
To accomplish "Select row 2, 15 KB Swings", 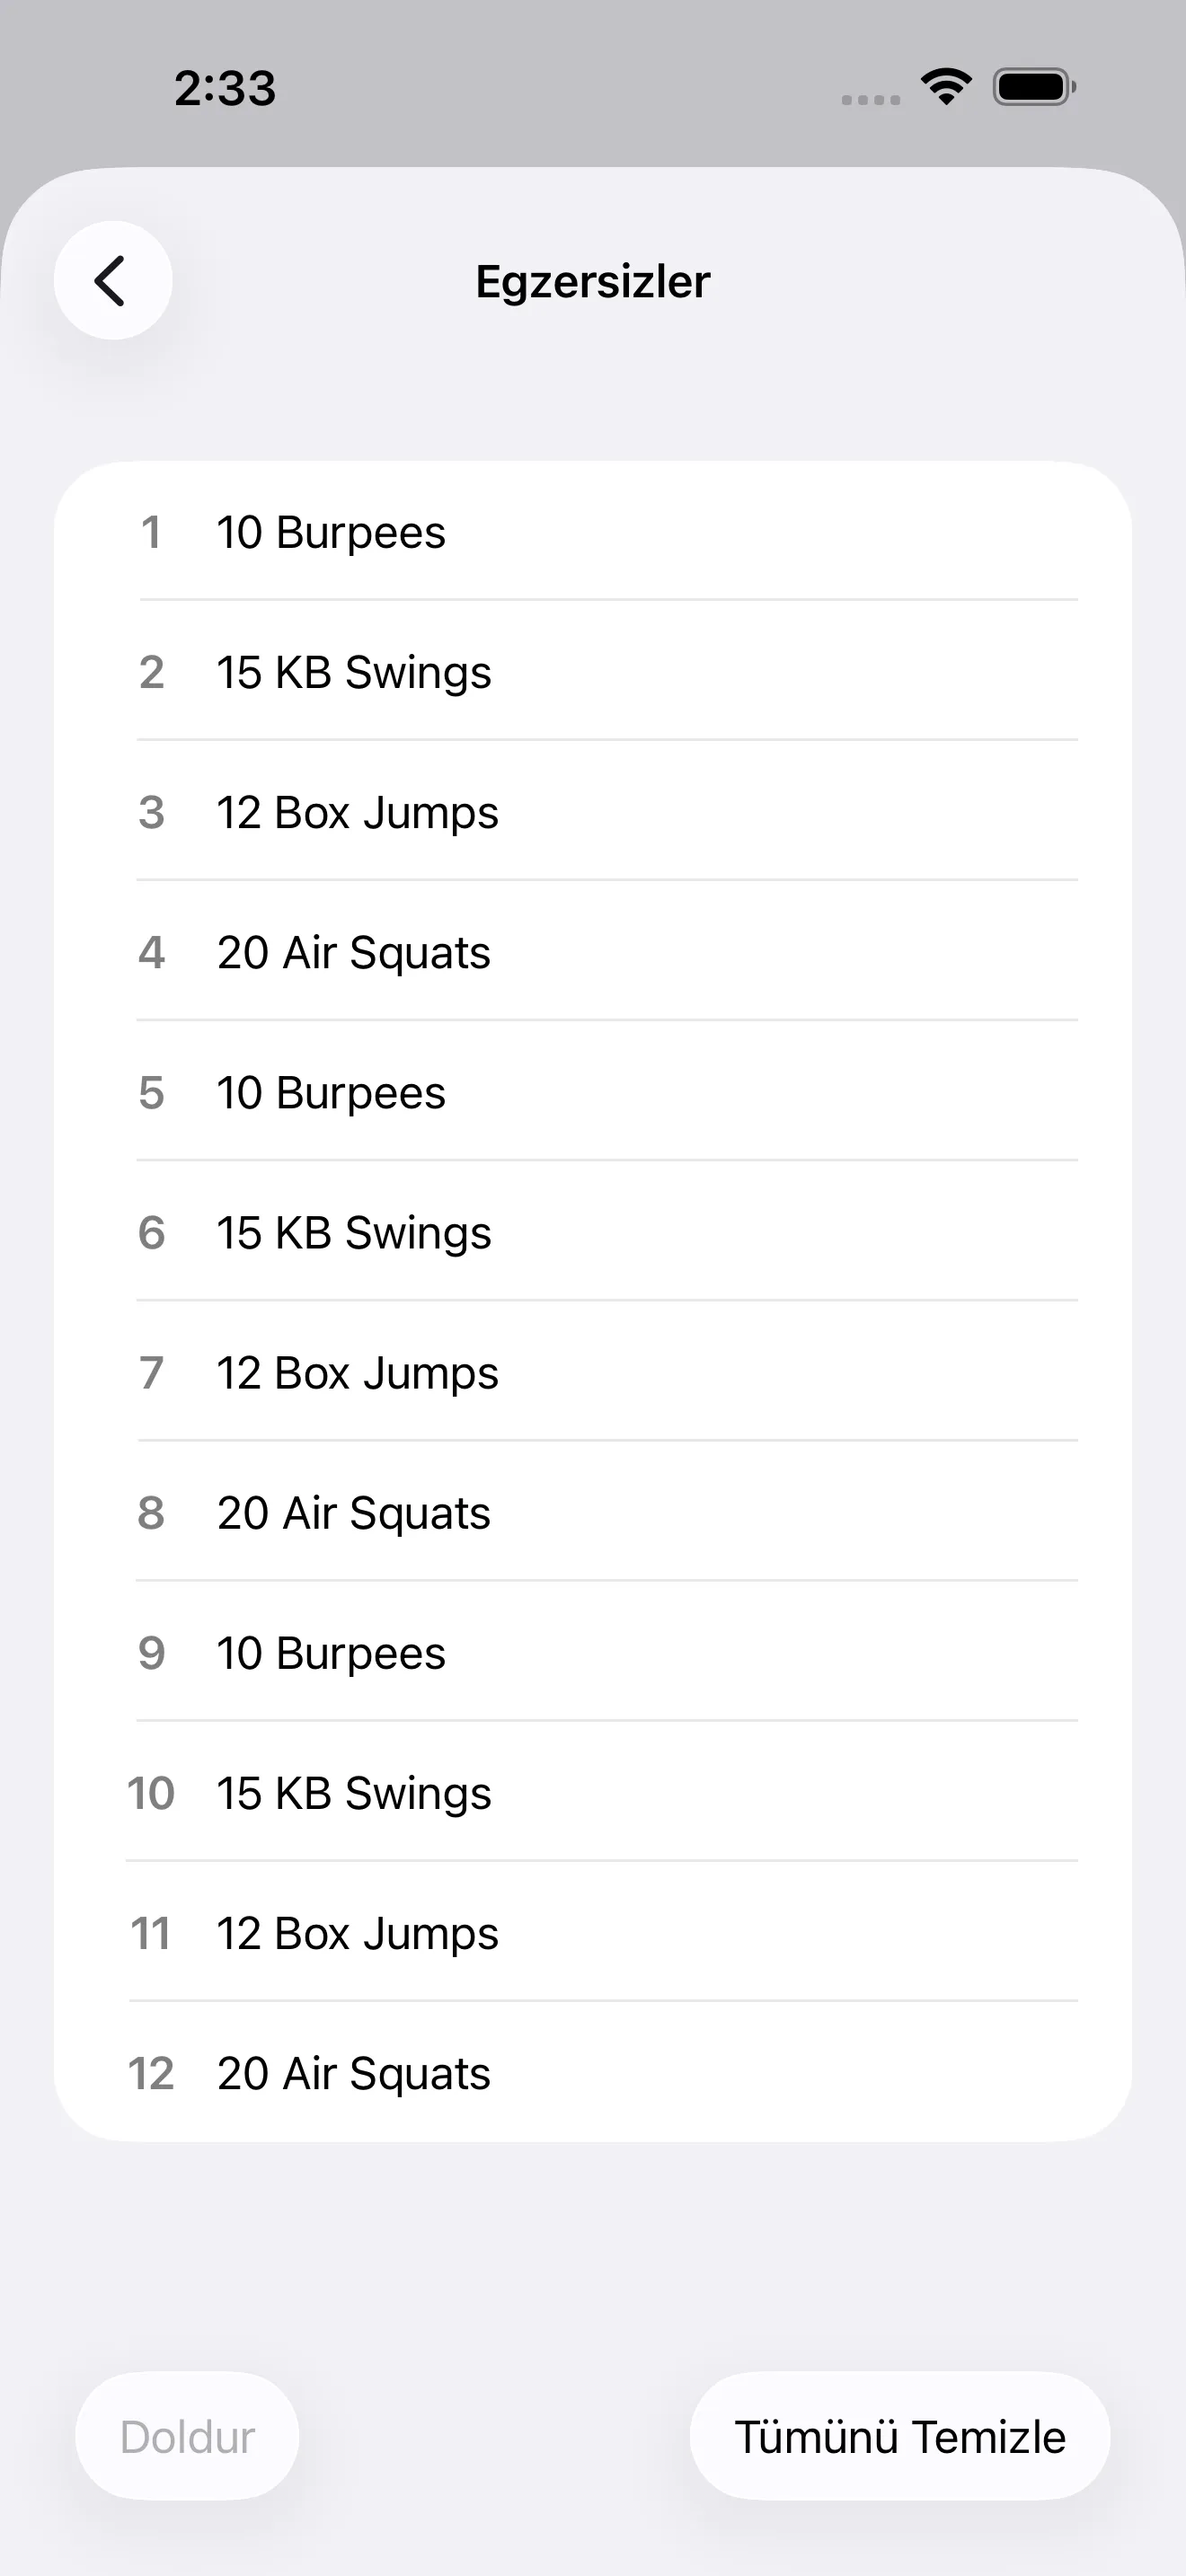I will [x=592, y=672].
